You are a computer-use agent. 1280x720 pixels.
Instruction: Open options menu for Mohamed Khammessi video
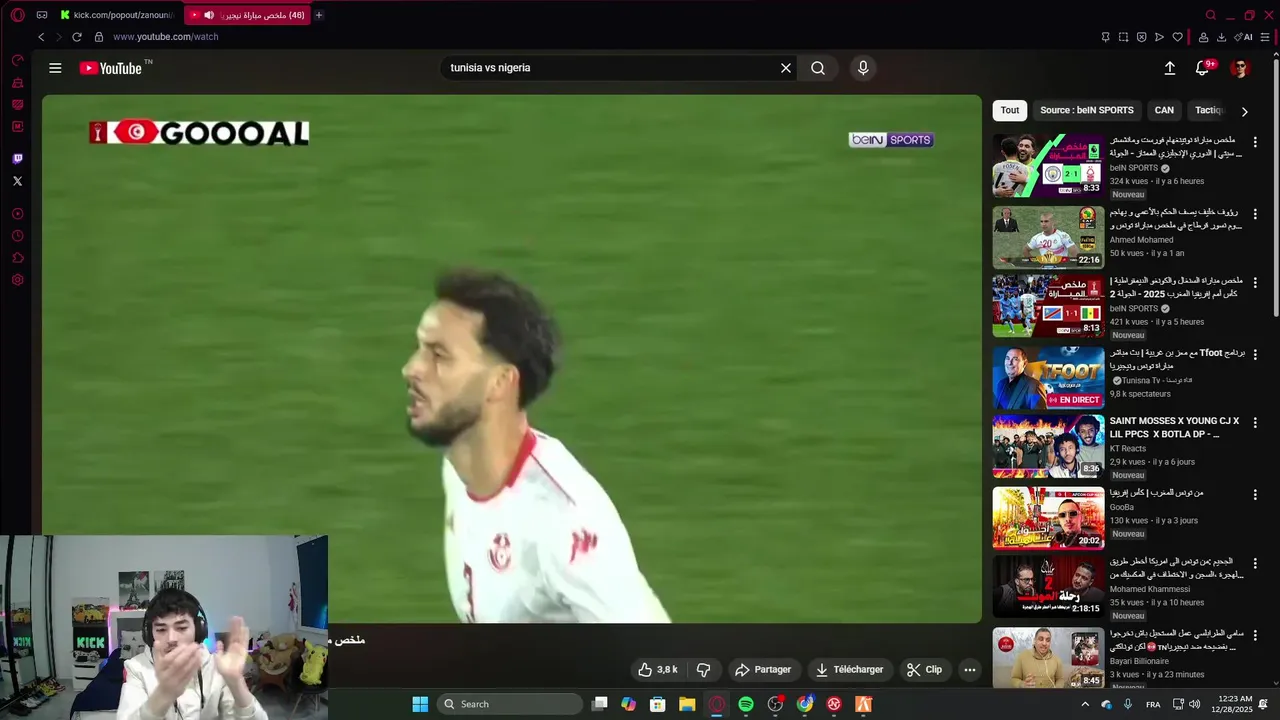pos(1255,564)
